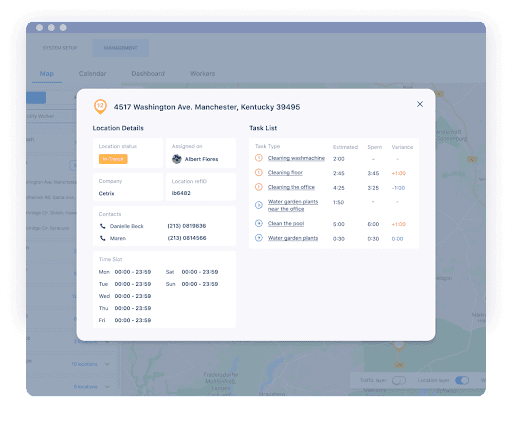Click the orange location pin numbered 12
The image size is (512, 425).
click(100, 107)
